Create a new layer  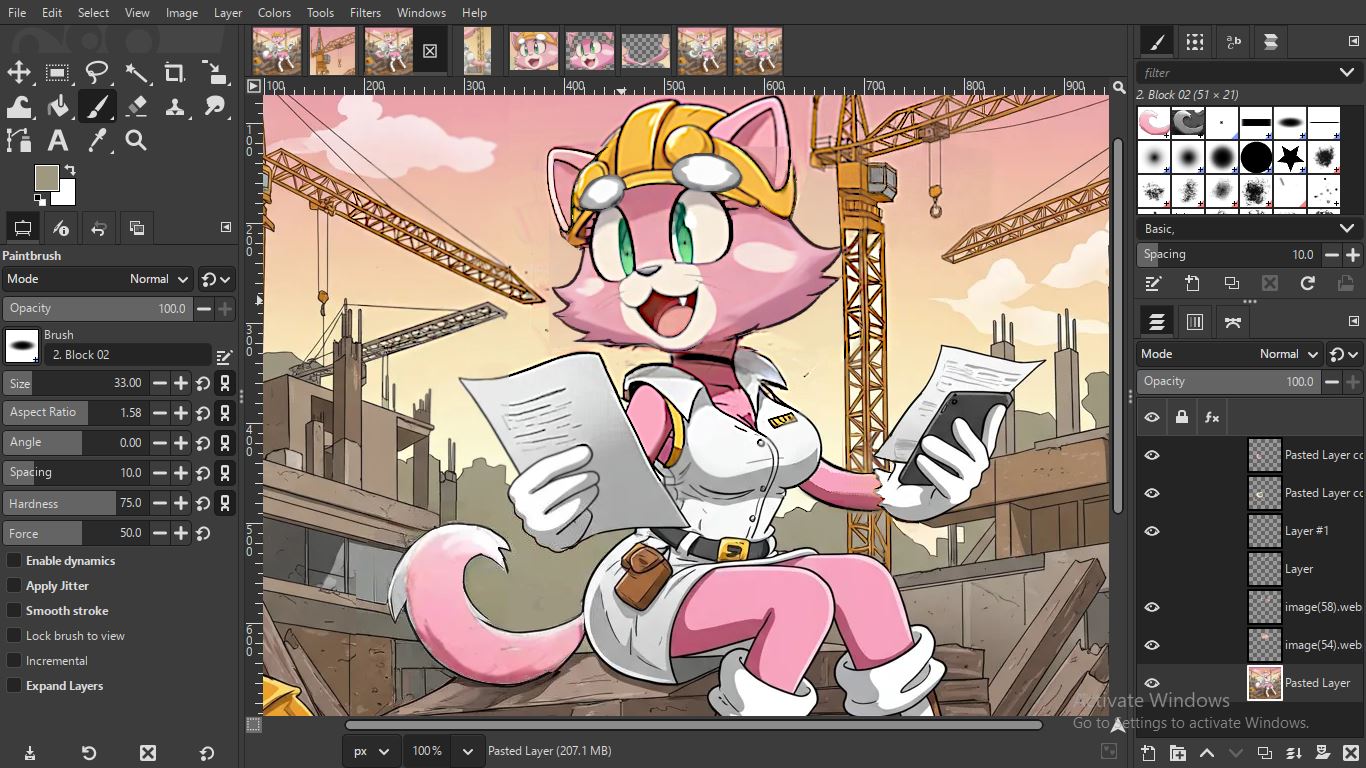pos(1148,753)
